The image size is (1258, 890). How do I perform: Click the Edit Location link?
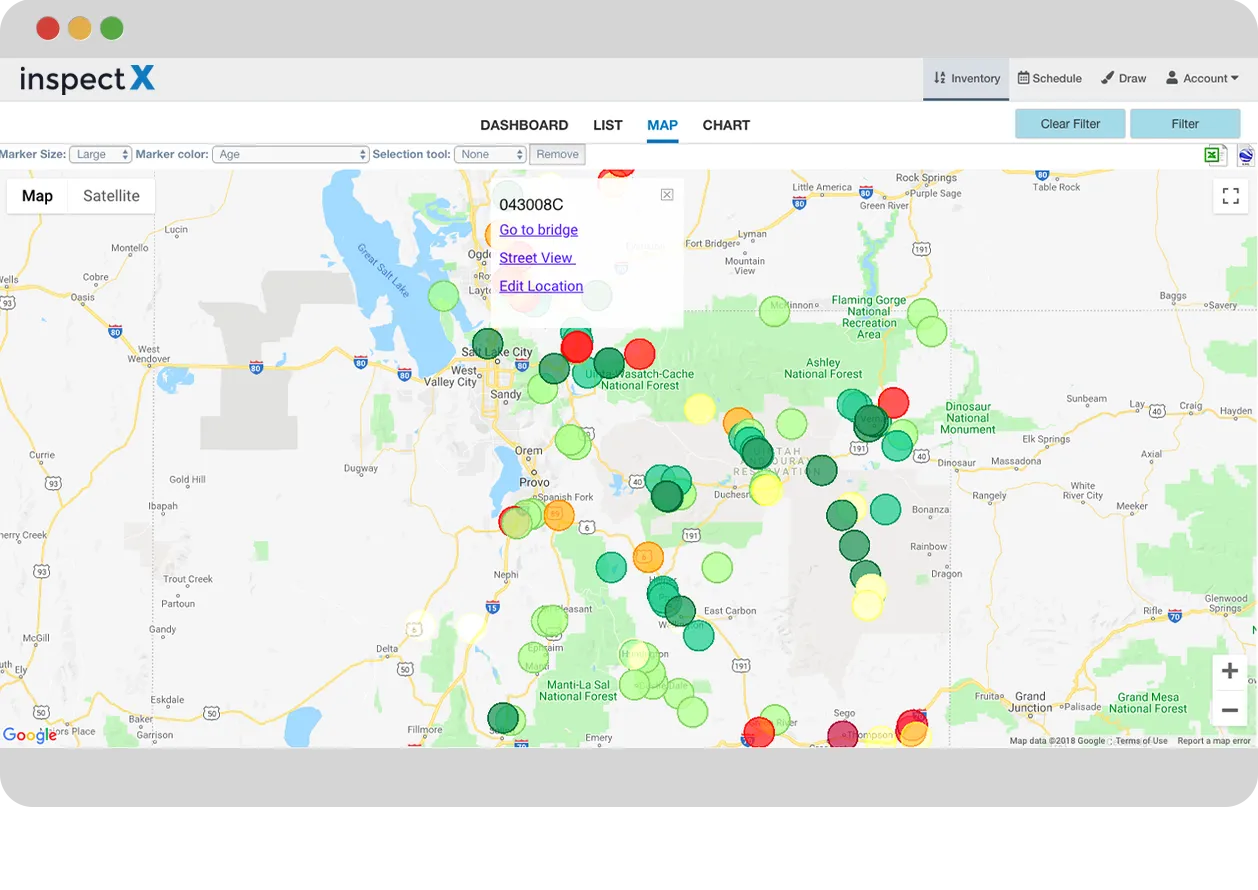541,286
